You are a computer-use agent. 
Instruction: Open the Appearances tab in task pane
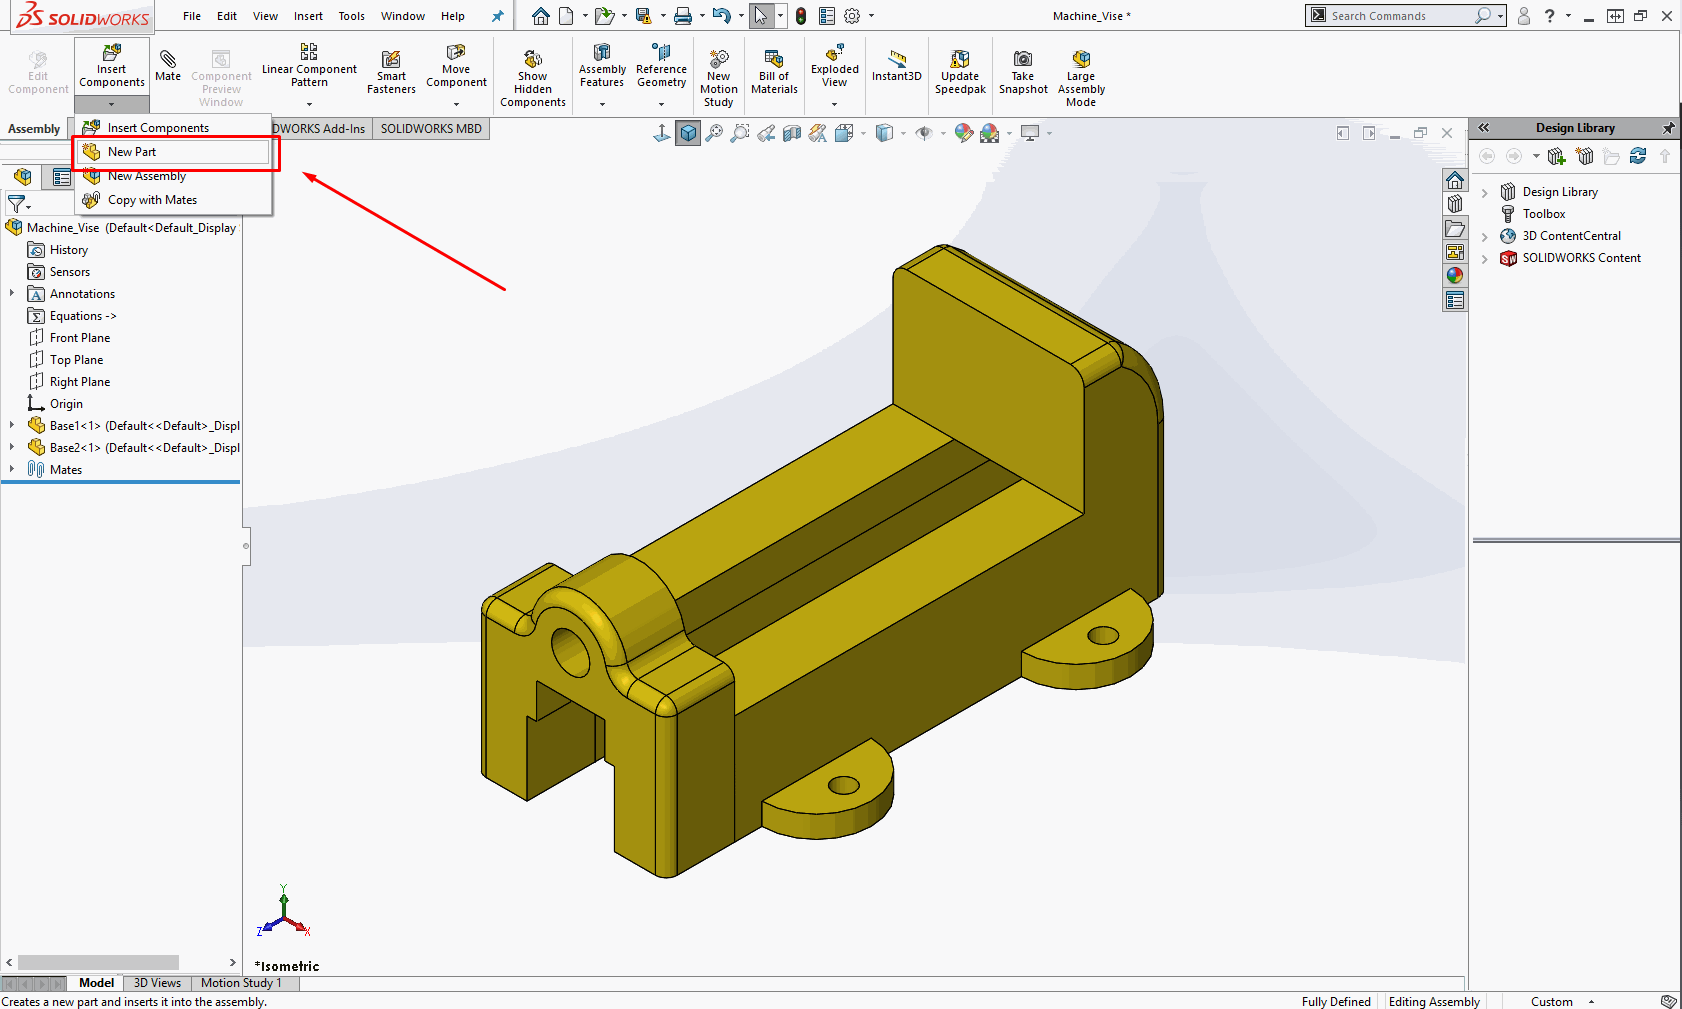pos(1455,276)
